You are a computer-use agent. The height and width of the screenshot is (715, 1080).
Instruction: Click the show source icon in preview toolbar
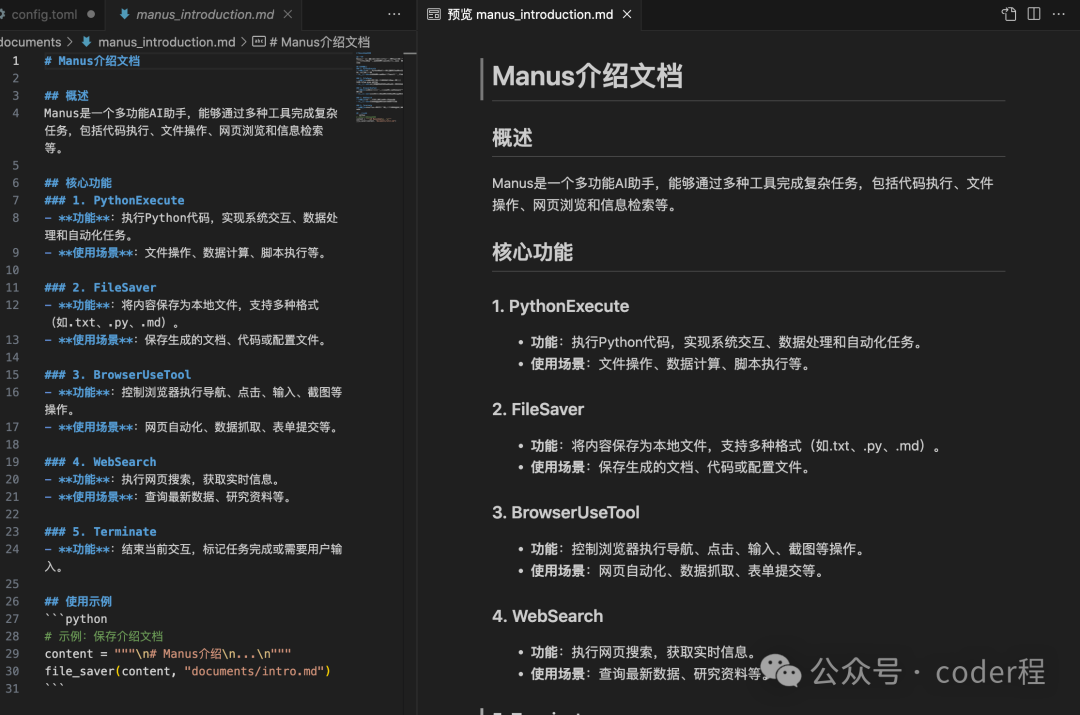click(x=1009, y=14)
